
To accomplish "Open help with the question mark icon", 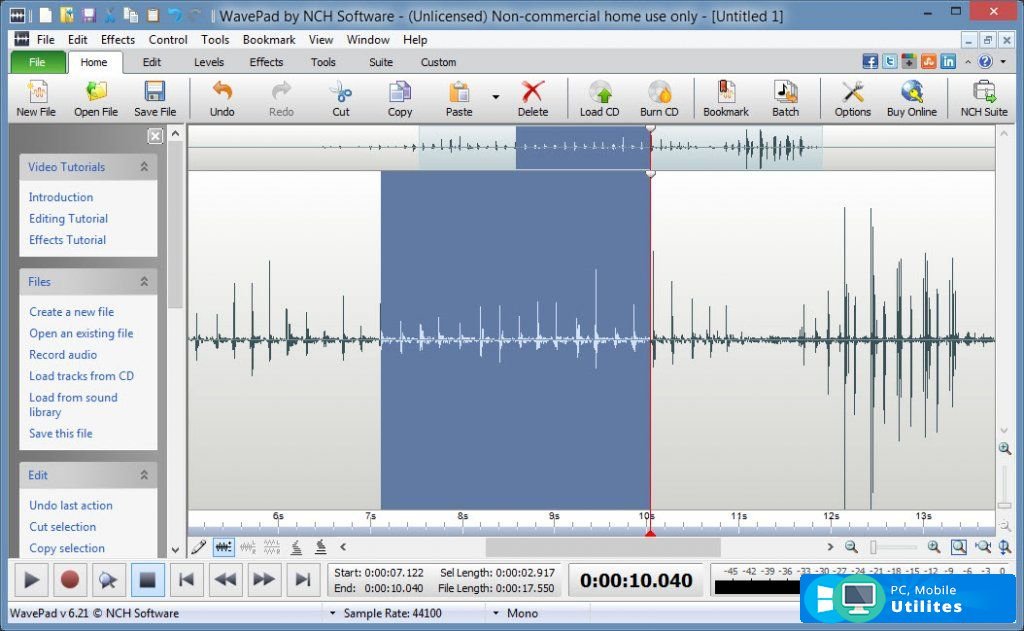I will tap(985, 61).
